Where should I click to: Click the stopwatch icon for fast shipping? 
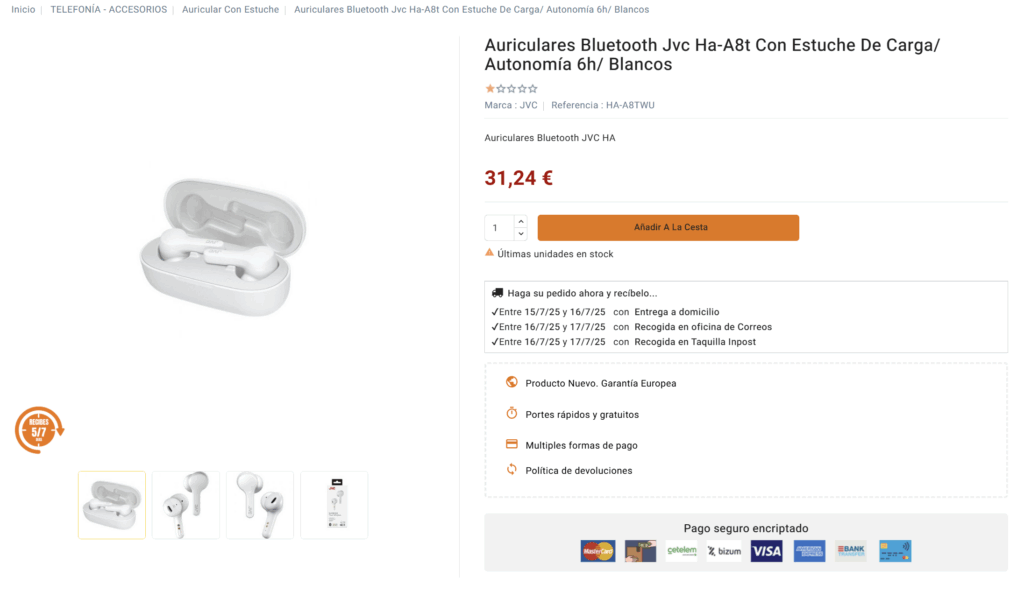click(512, 413)
